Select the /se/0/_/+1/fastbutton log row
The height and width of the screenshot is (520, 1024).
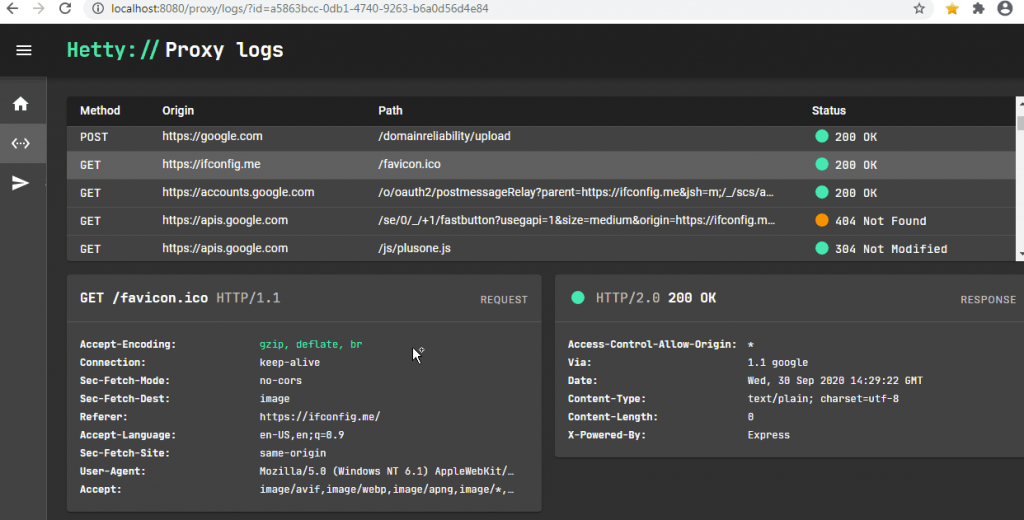coord(541,221)
